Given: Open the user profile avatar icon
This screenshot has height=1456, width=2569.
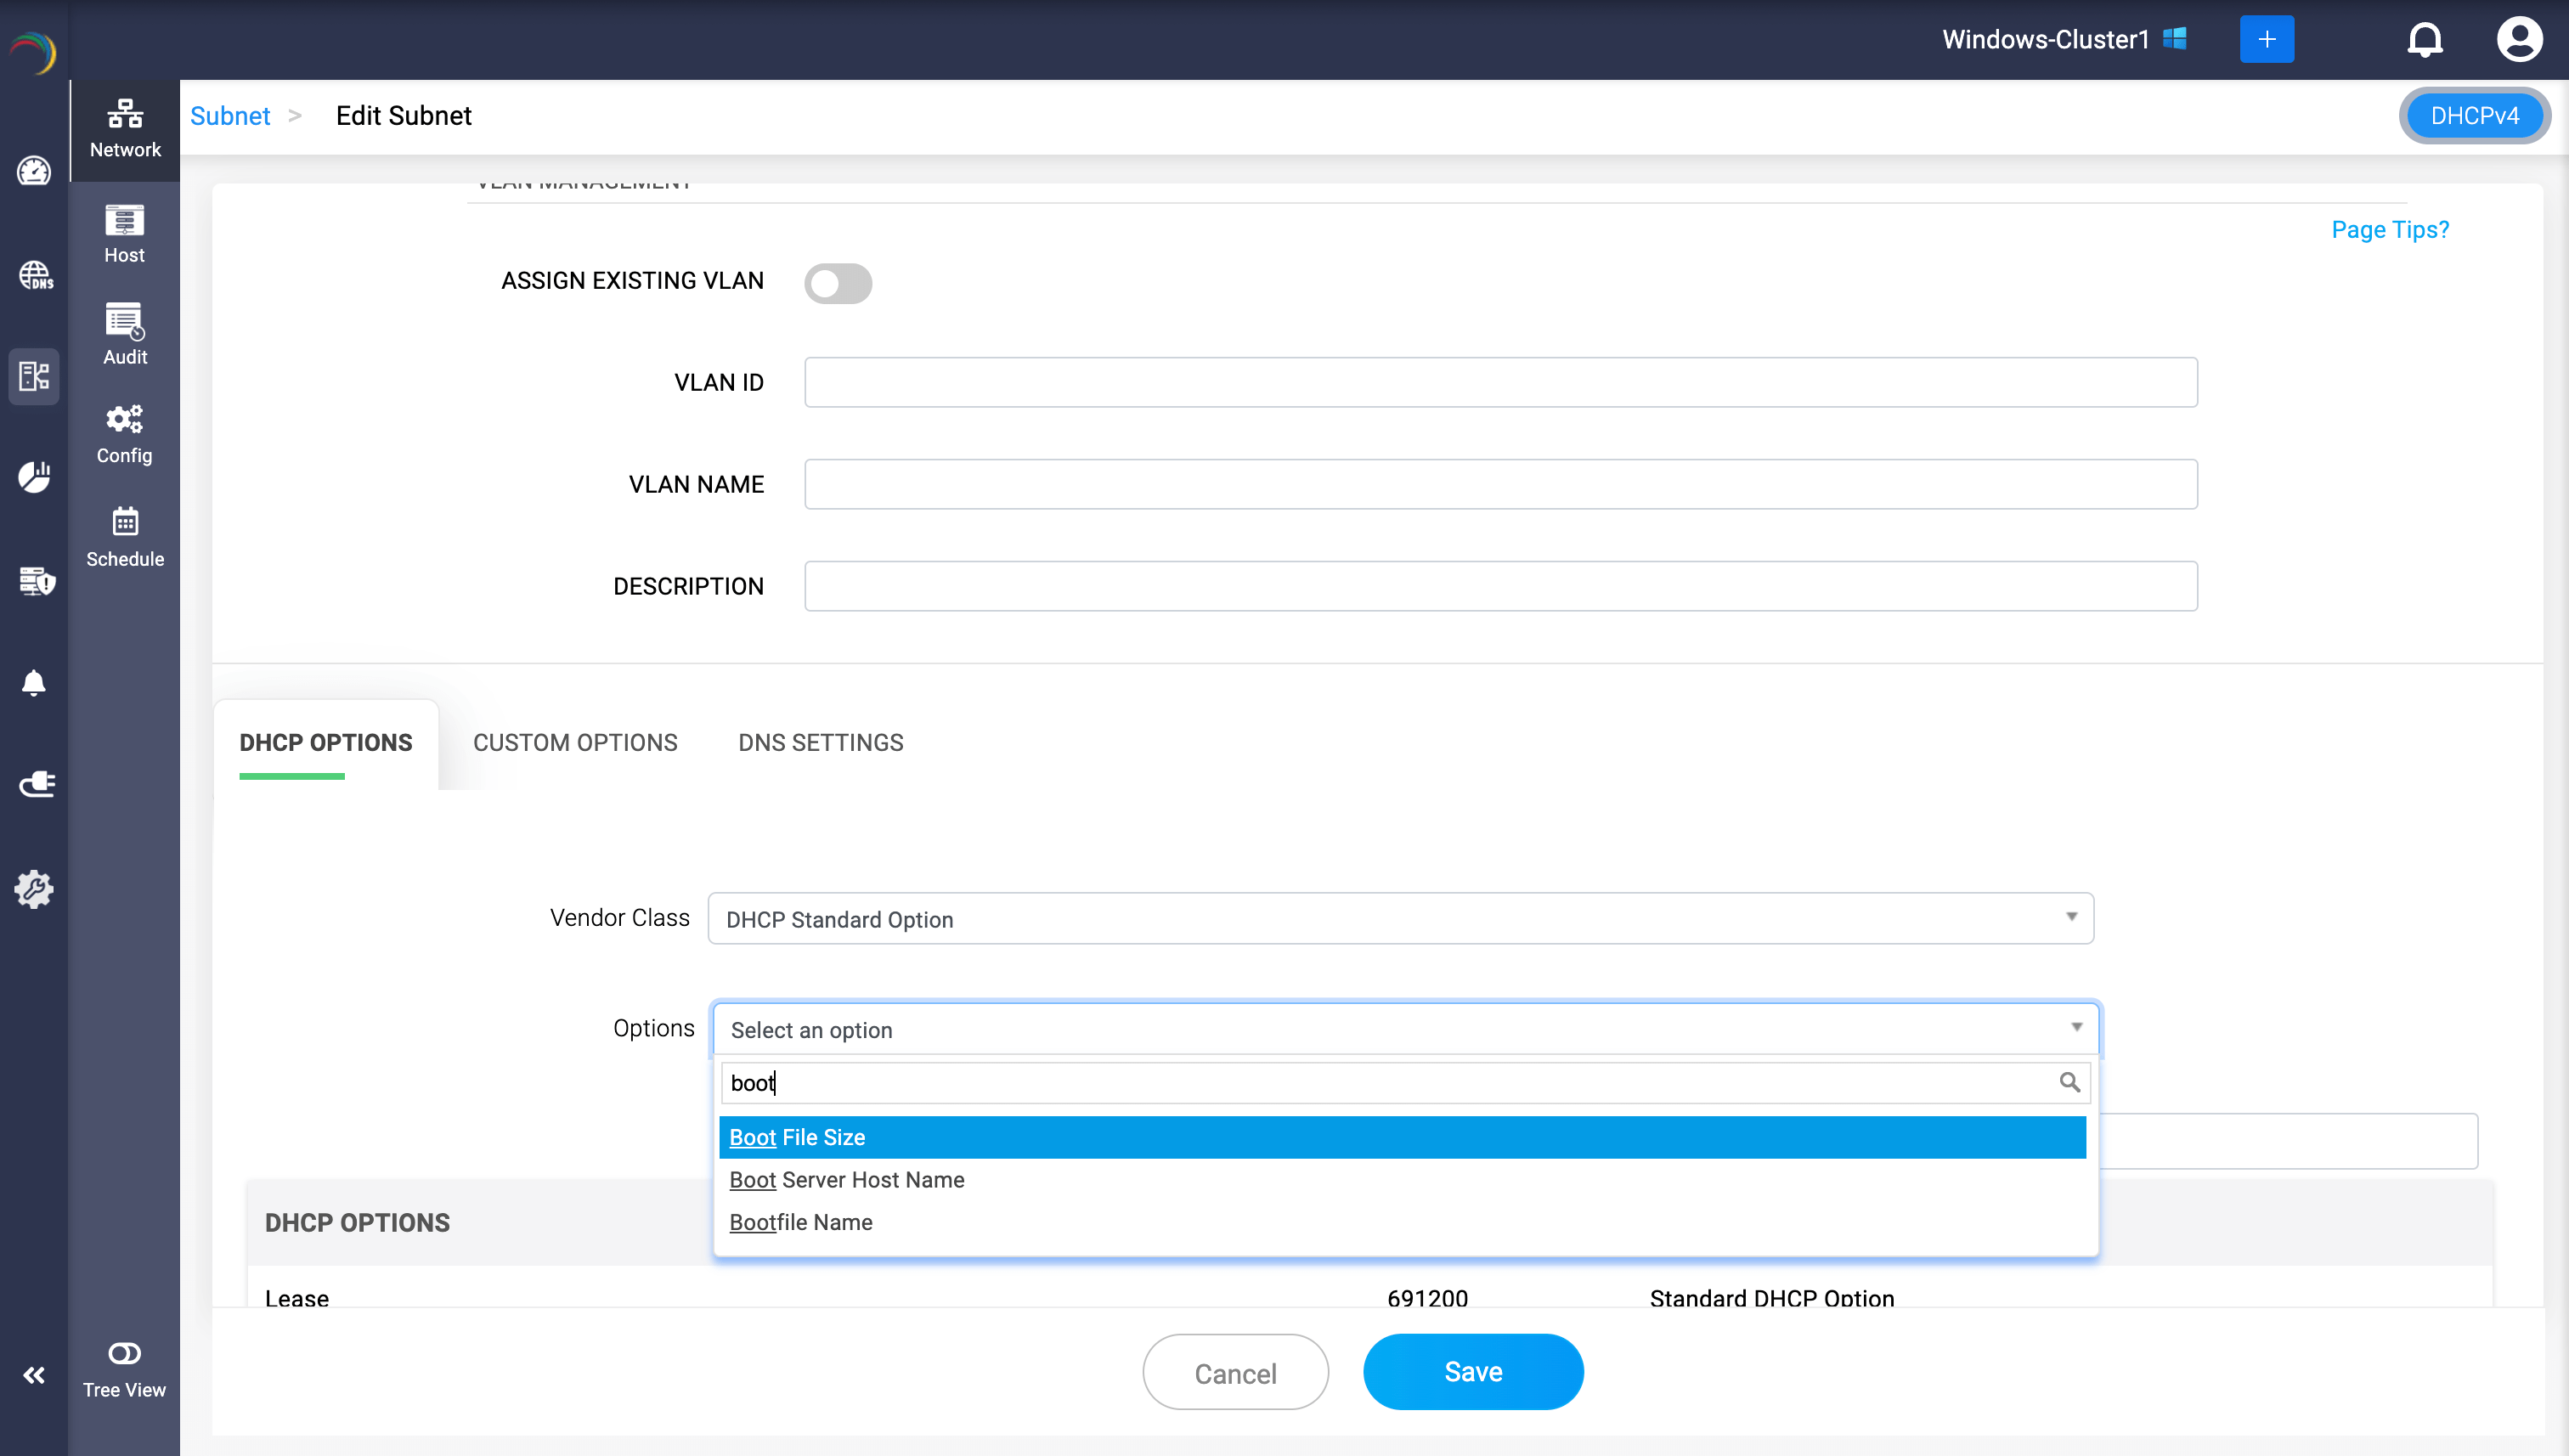Looking at the screenshot, I should coord(2518,40).
